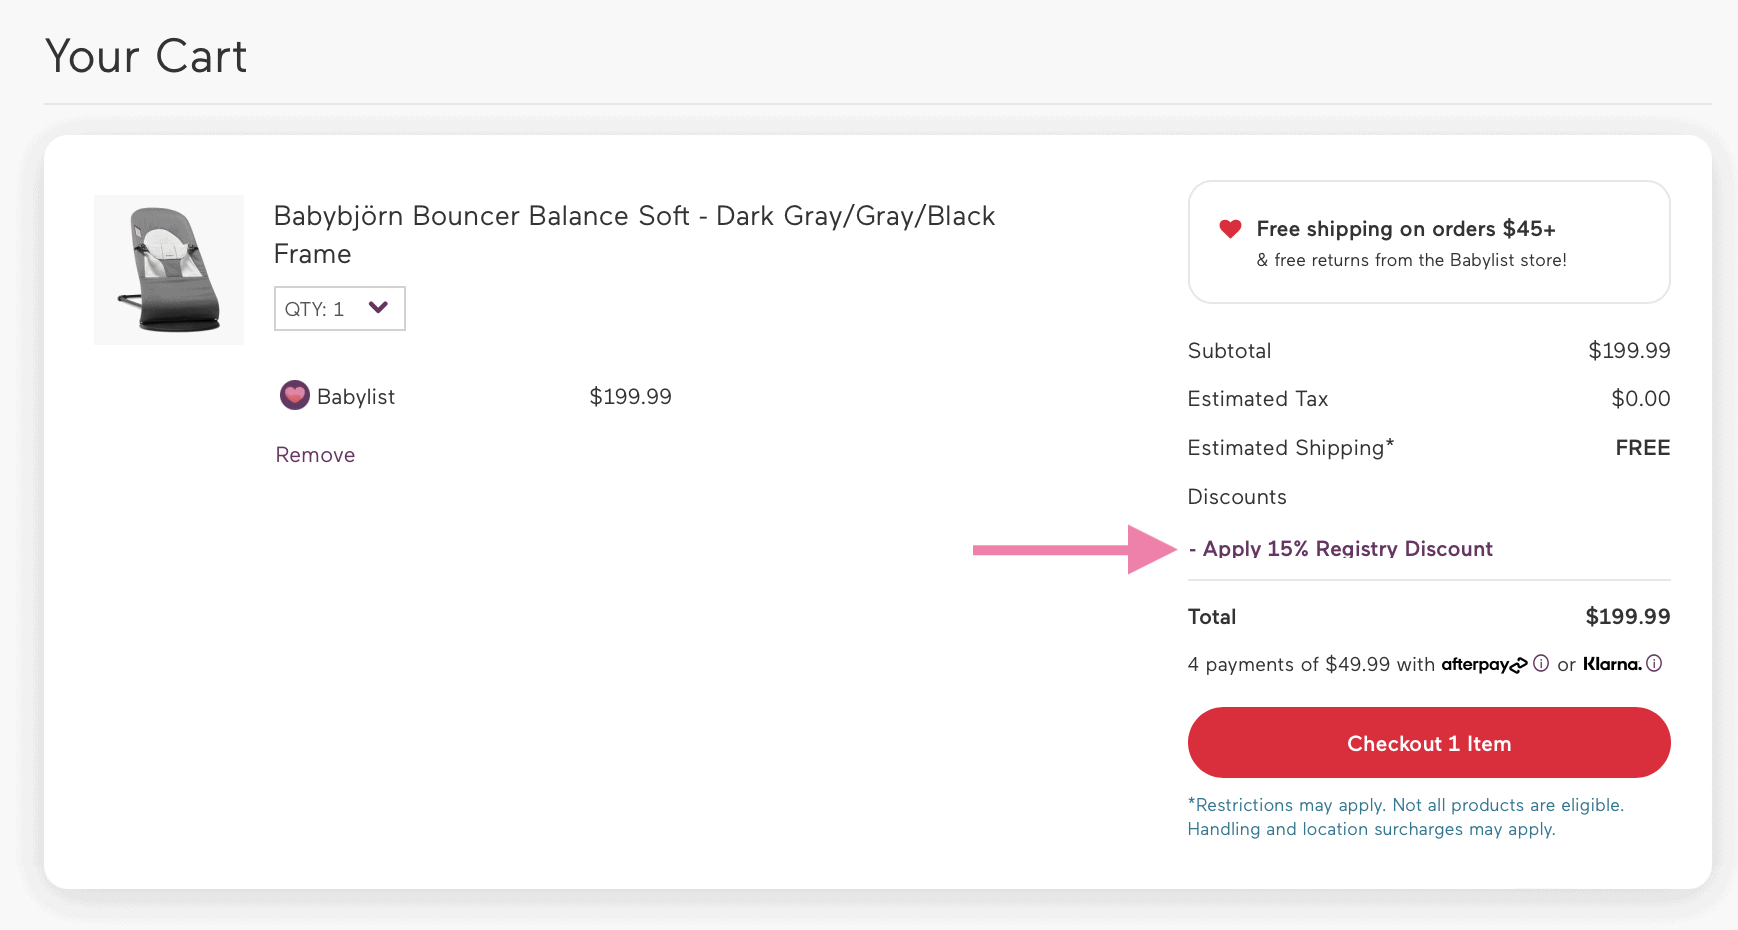Viewport: 1738px width, 930px height.
Task: Apply the 15% Registry Discount
Action: click(1344, 548)
